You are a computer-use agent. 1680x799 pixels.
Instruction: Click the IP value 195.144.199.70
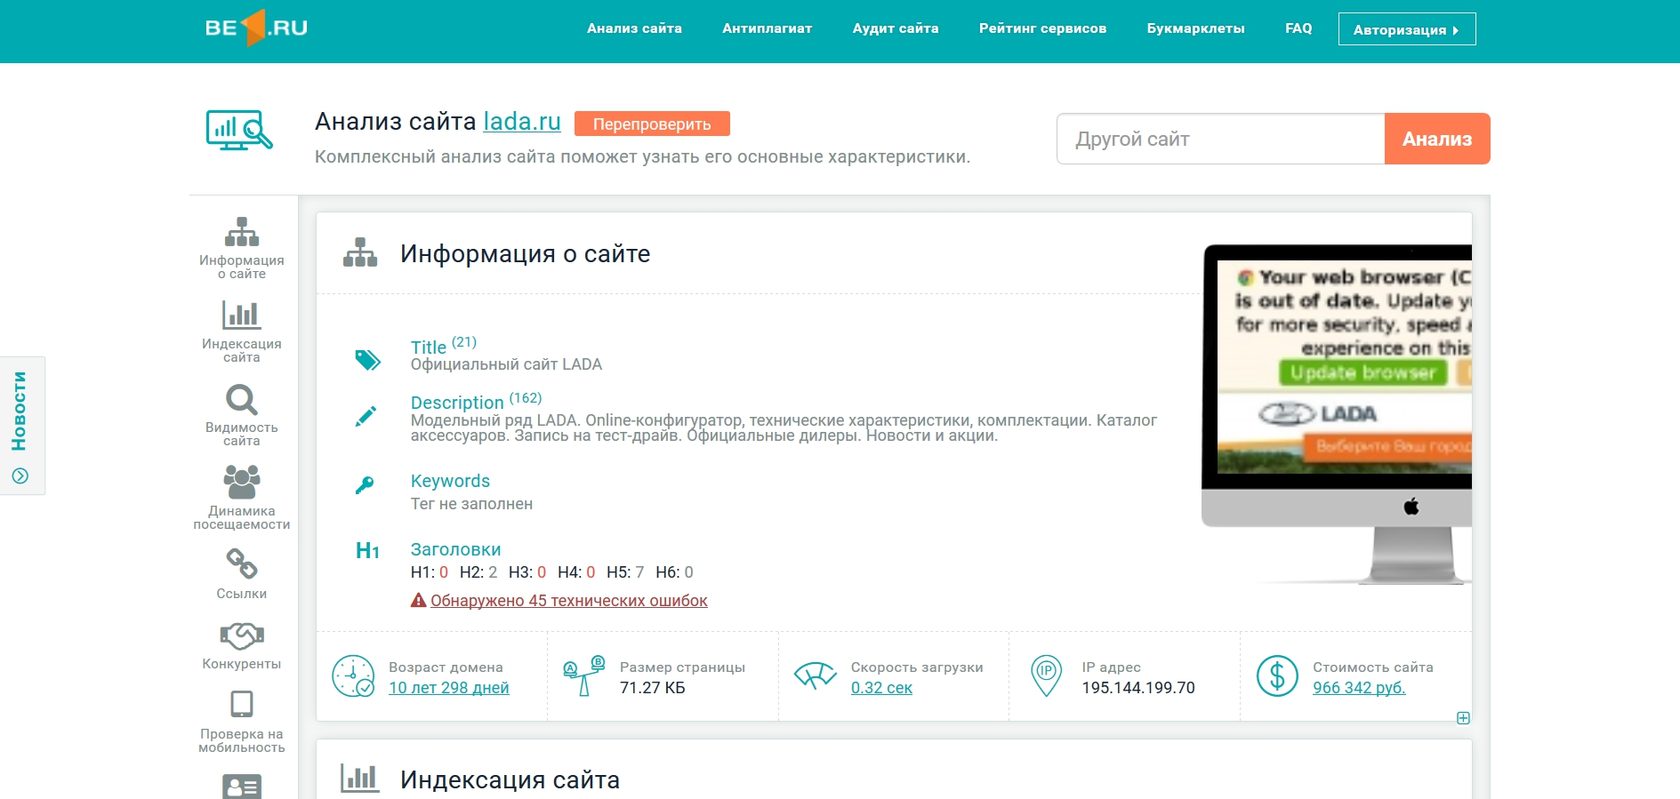click(x=1138, y=688)
